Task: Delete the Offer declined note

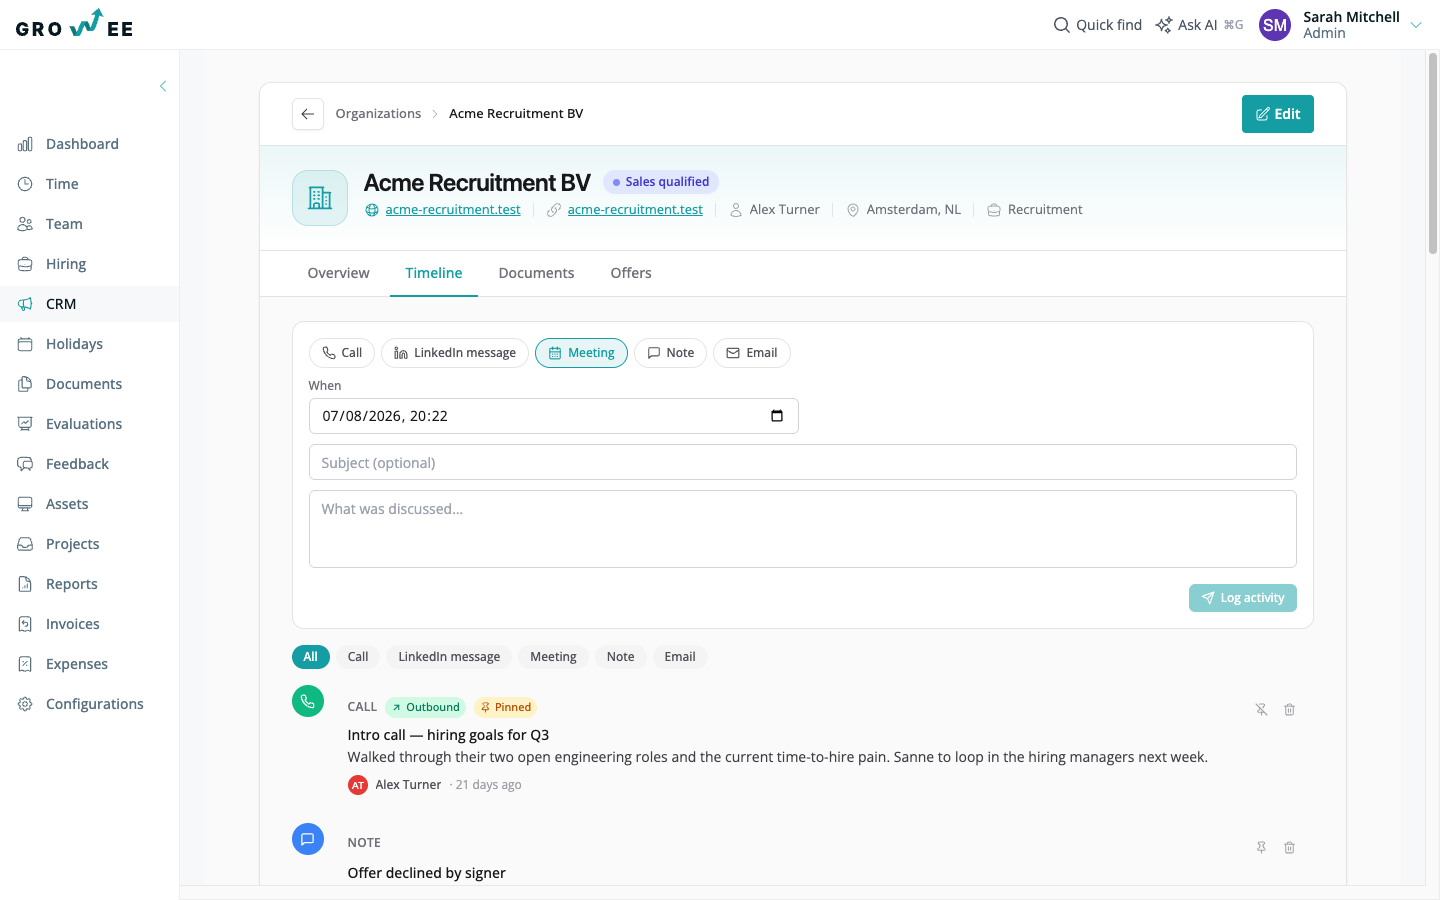Action: point(1289,847)
